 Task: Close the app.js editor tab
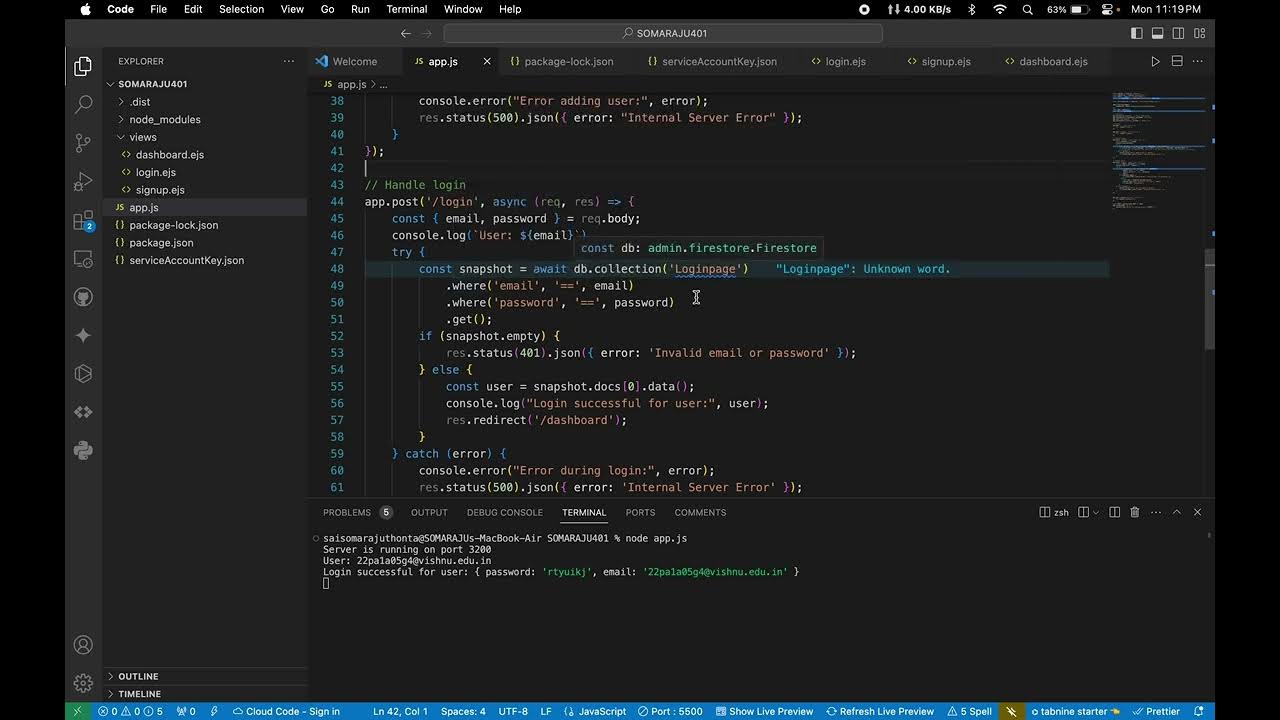pyautogui.click(x=487, y=61)
